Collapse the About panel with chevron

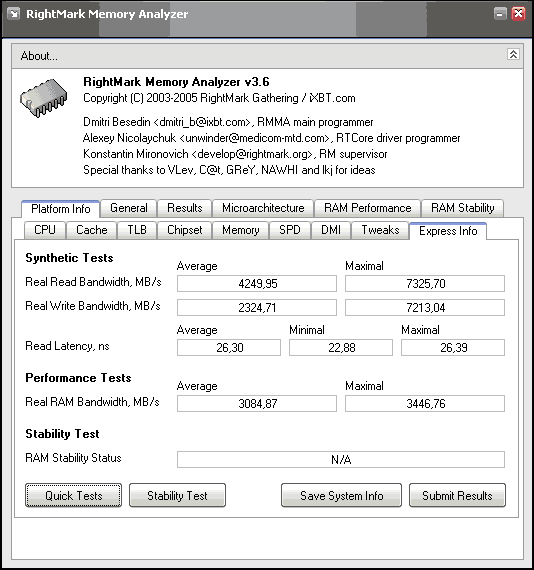click(513, 55)
